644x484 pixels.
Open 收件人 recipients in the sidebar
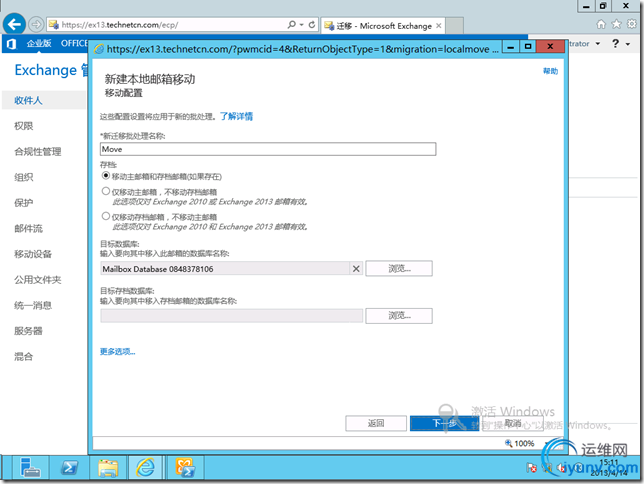pyautogui.click(x=28, y=100)
